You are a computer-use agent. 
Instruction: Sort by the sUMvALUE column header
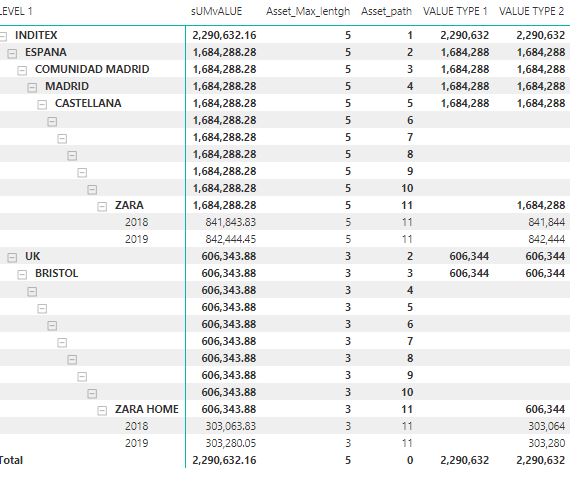coord(216,11)
